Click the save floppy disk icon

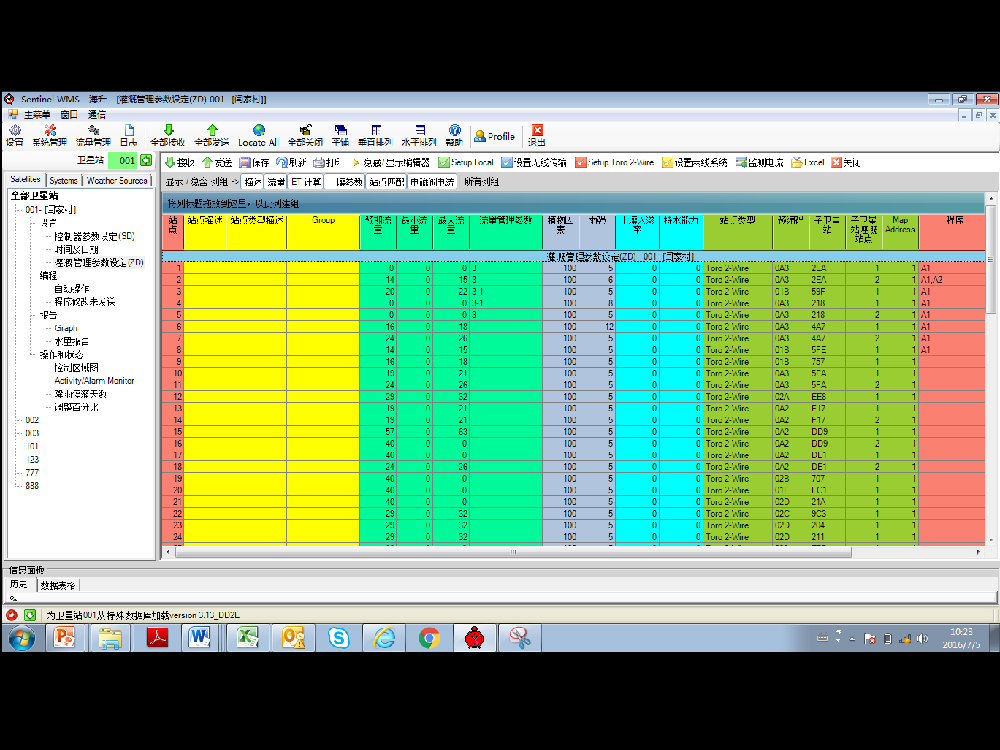(x=254, y=162)
